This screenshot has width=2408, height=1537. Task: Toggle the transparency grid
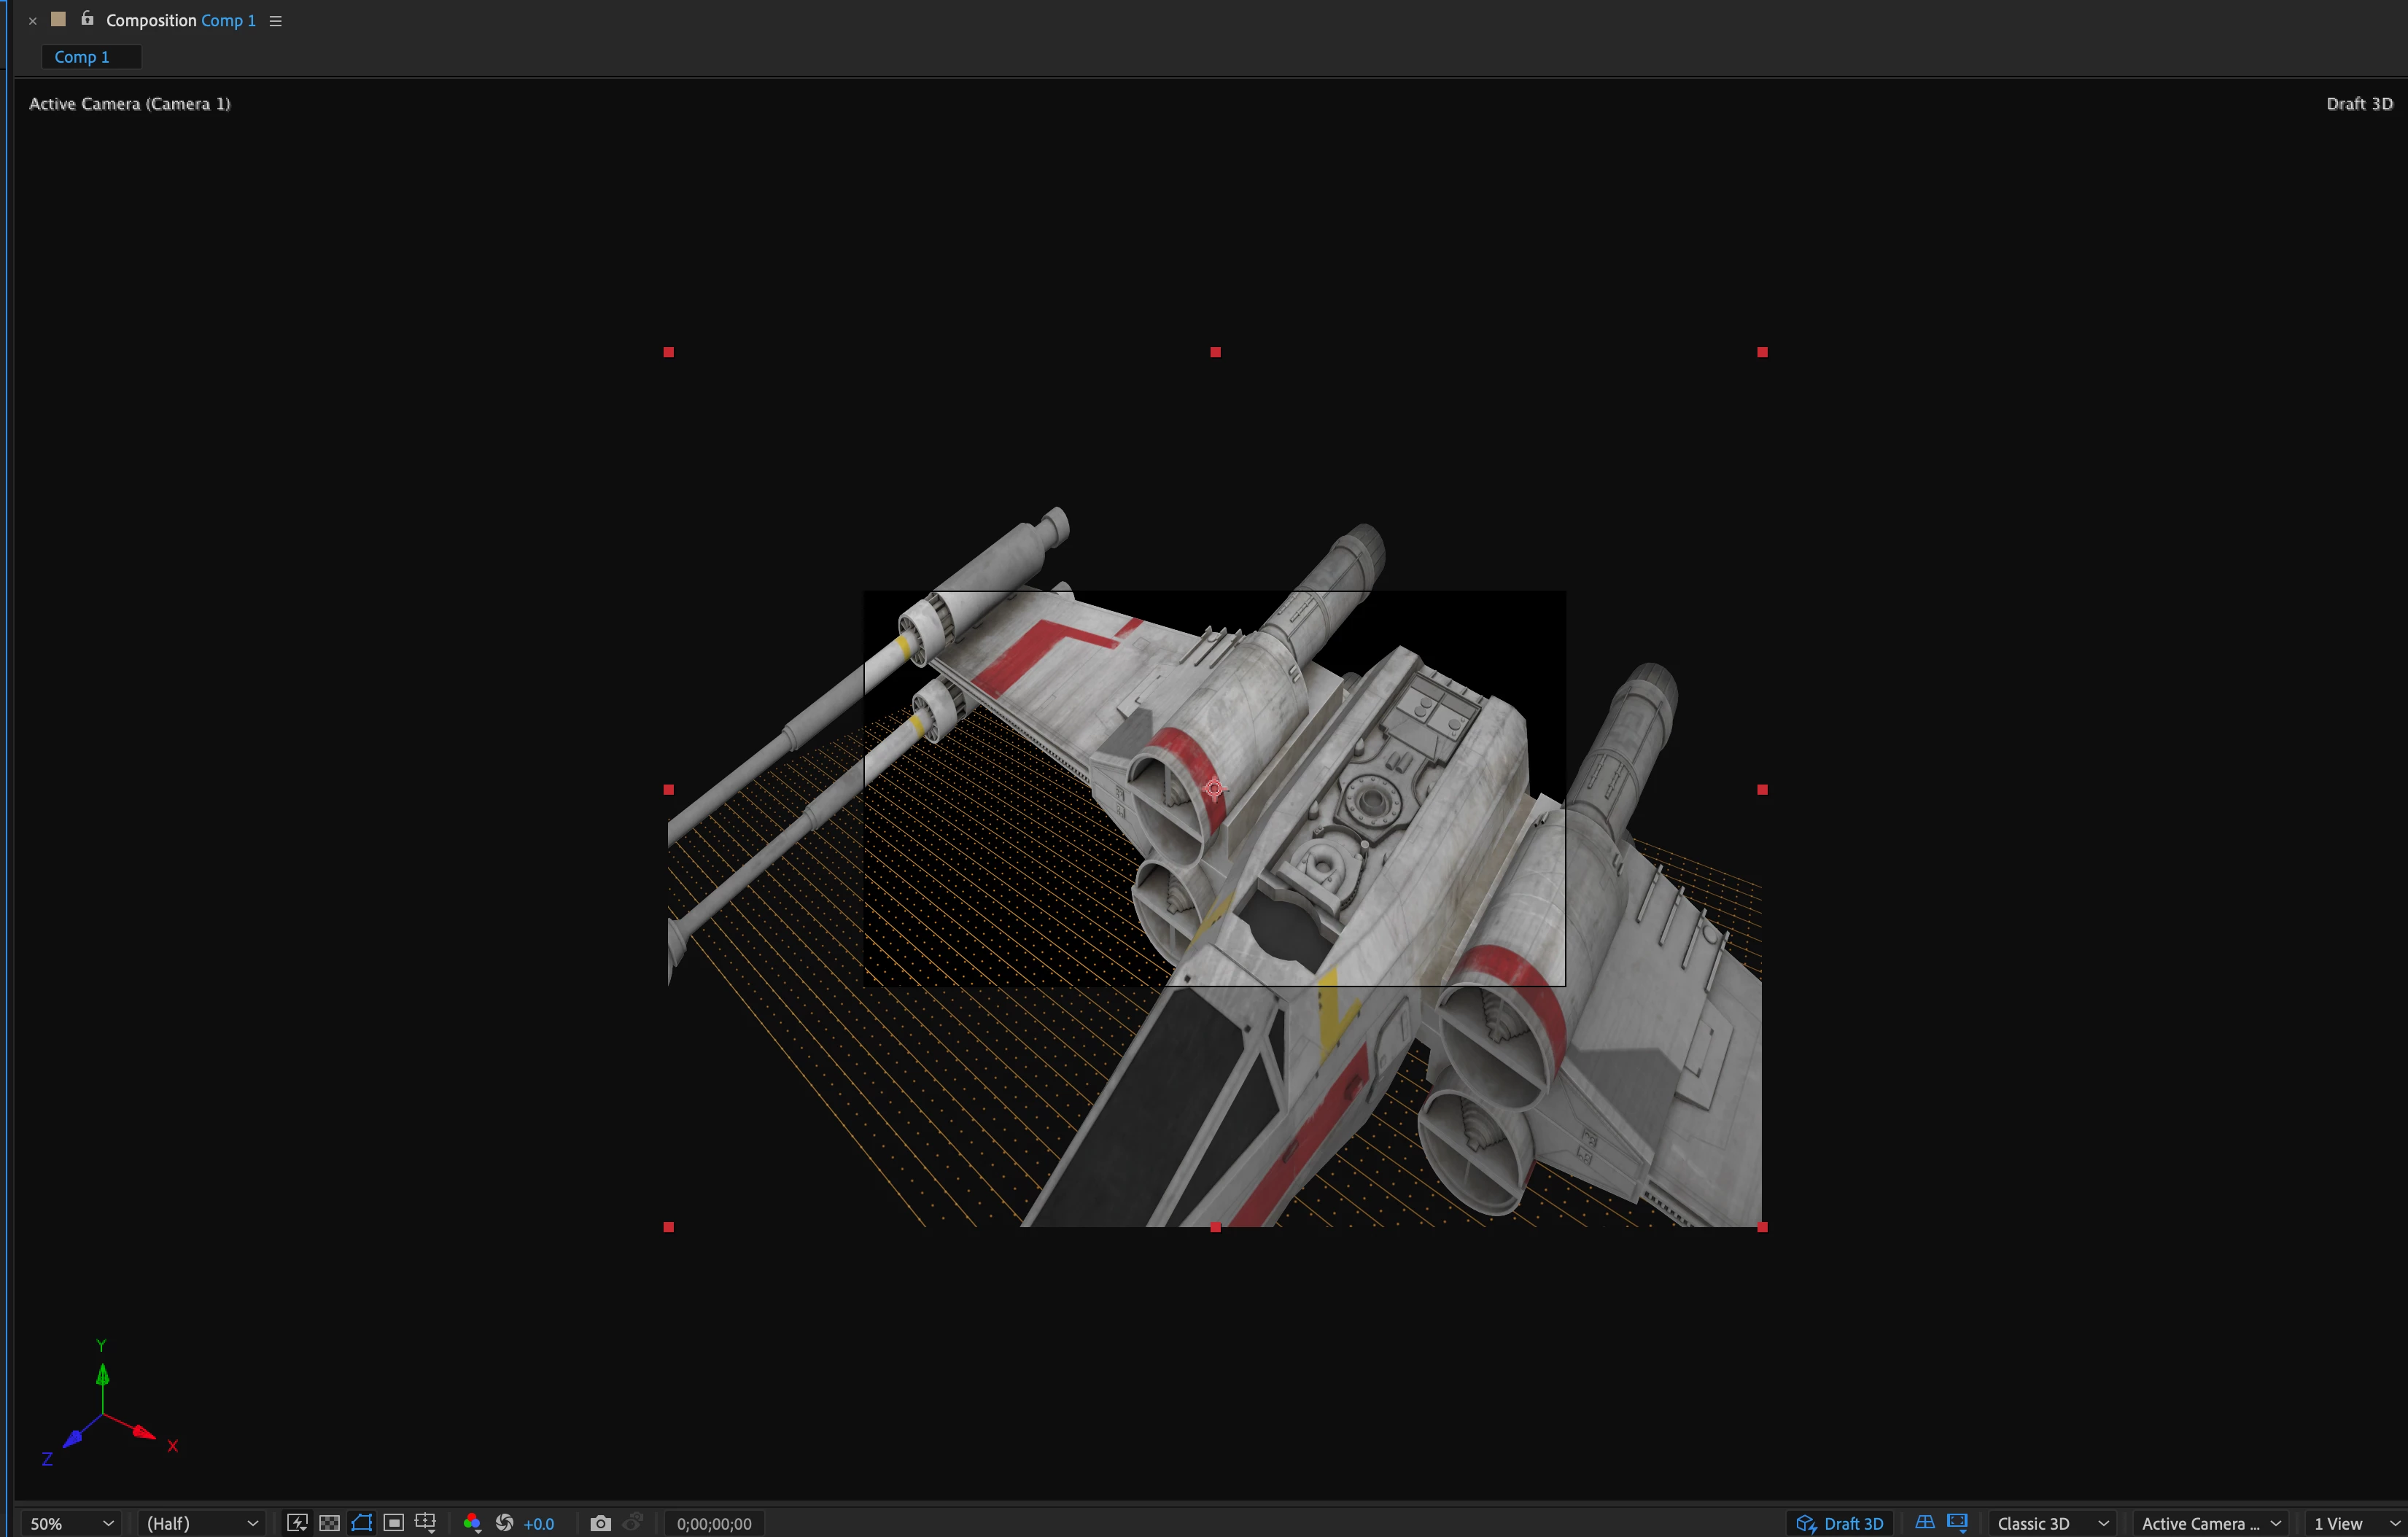[329, 1522]
